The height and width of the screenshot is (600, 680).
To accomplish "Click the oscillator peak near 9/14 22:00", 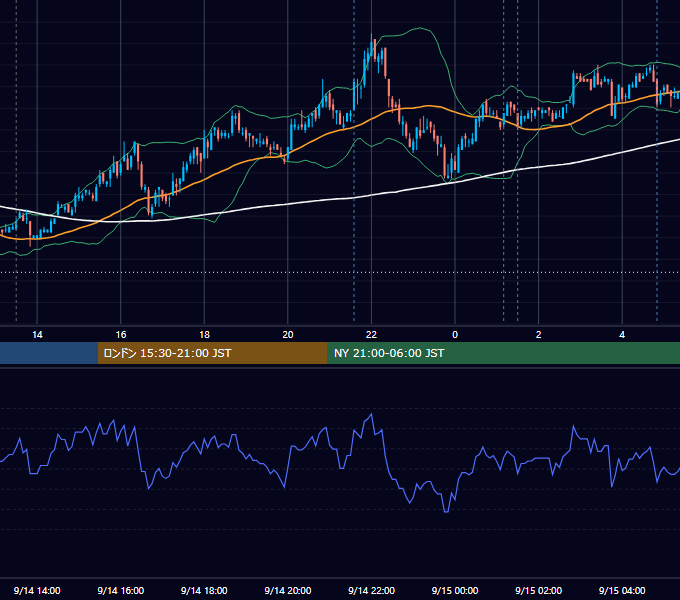I will (371, 415).
